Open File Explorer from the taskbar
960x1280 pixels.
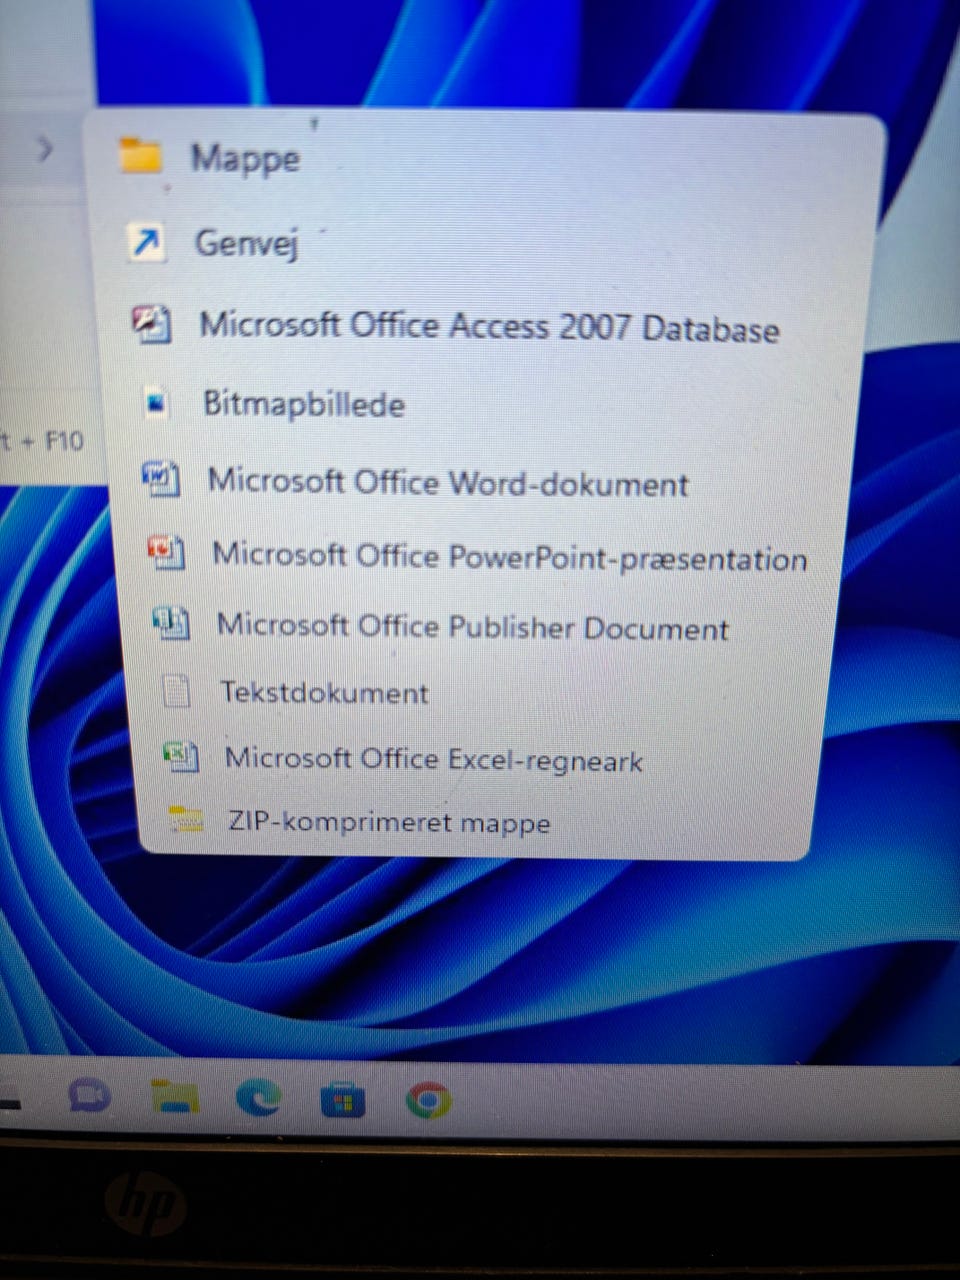[175, 1097]
